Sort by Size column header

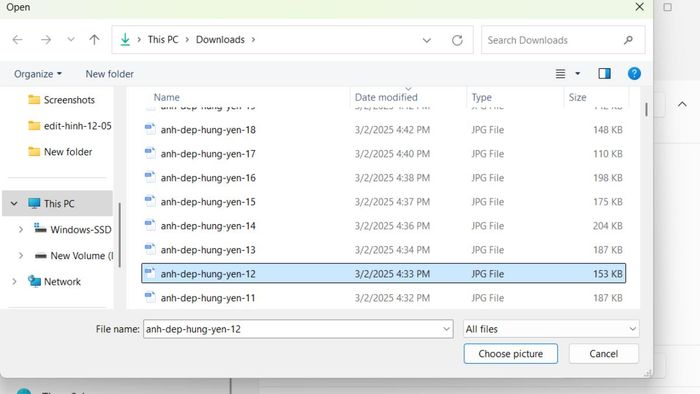[577, 97]
